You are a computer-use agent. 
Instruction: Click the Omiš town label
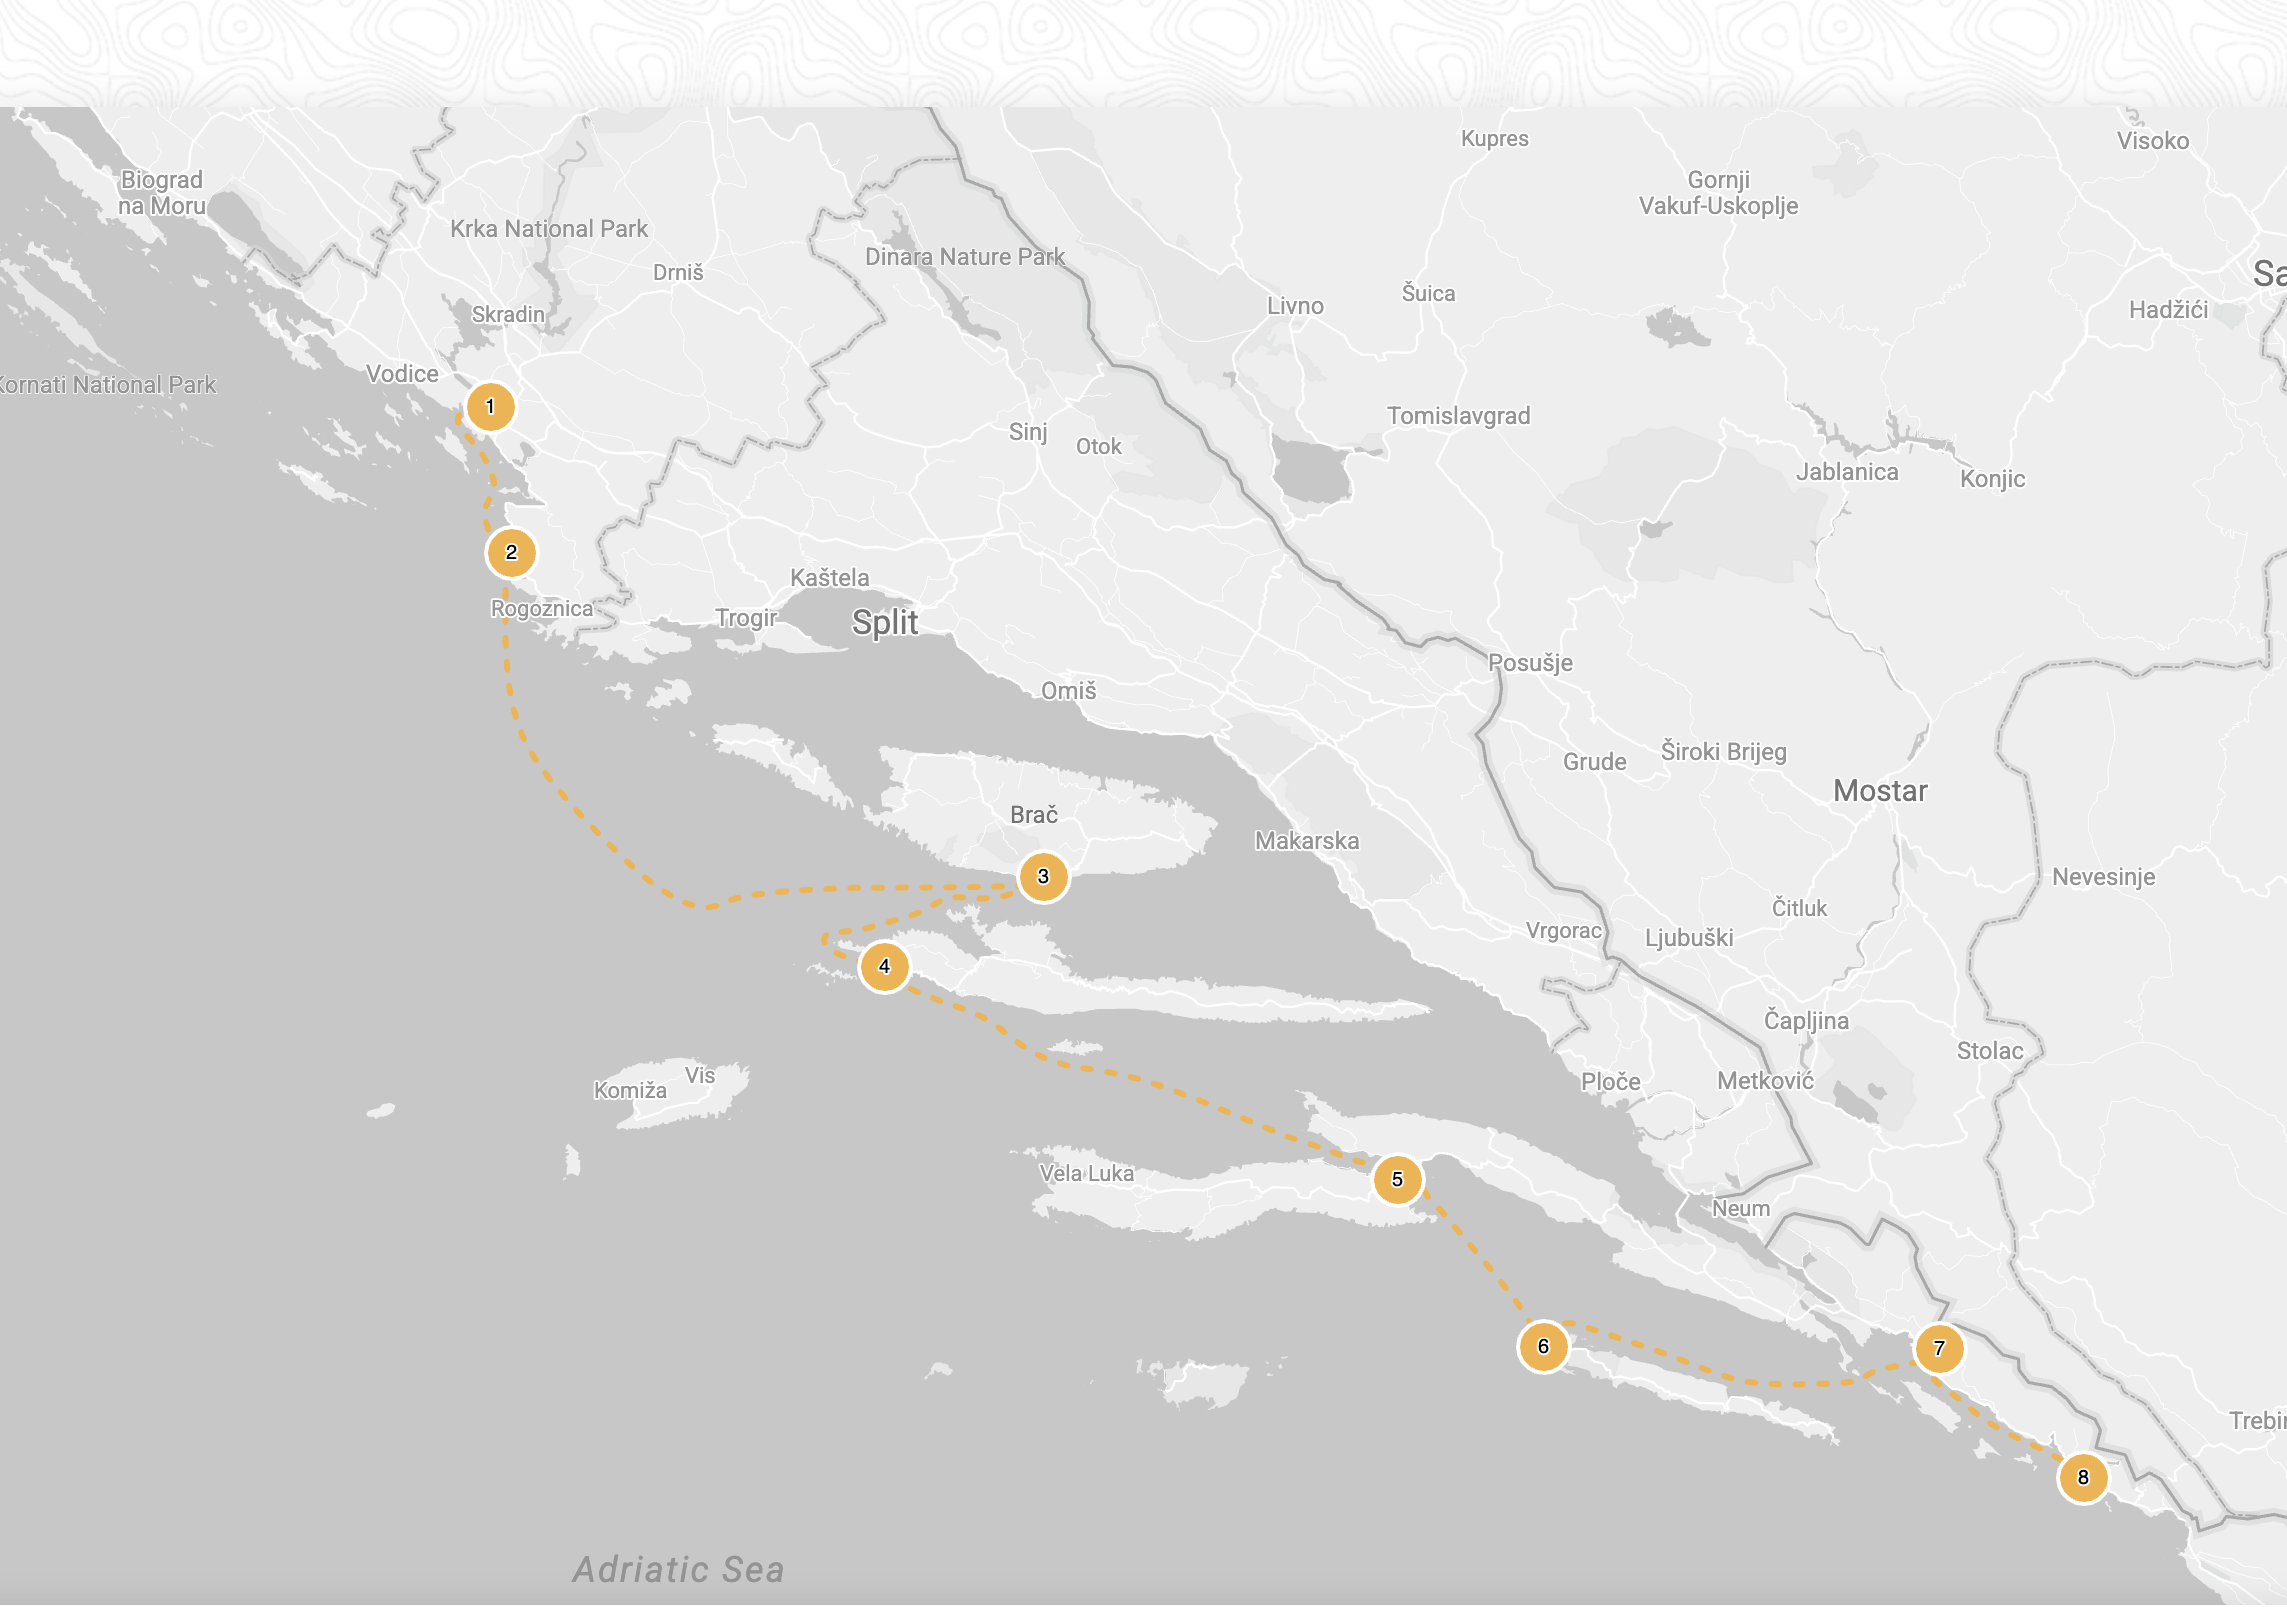pyautogui.click(x=1069, y=691)
